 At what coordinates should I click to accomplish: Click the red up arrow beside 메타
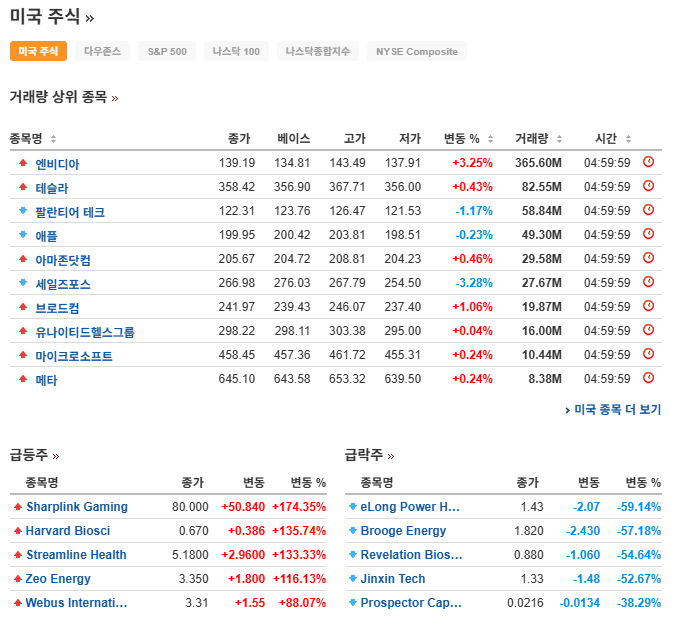click(23, 379)
